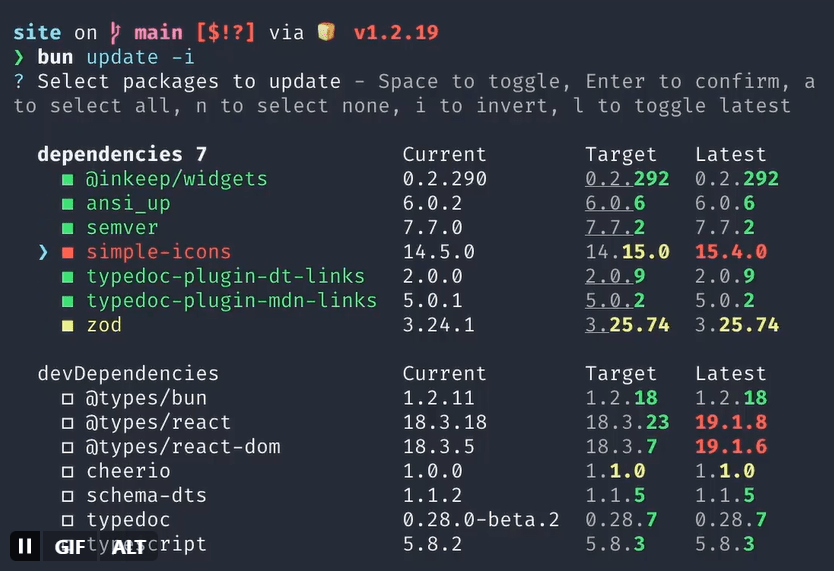The image size is (834, 571).
Task: Enable the schema-dts package checkbox
Action: click(x=68, y=496)
